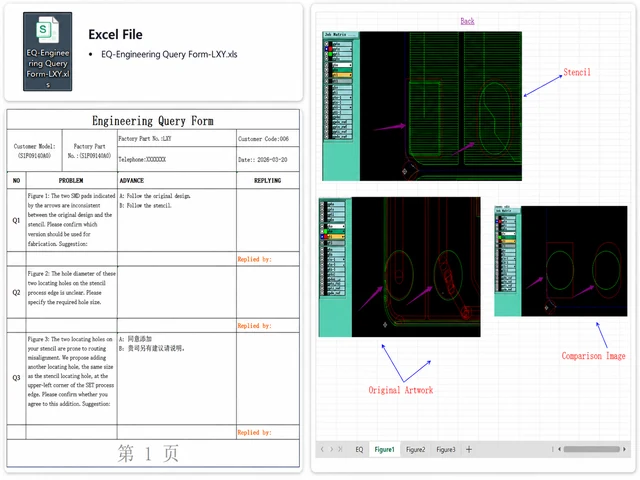Click the NO column header
This screenshot has height=480, width=640.
16,180
